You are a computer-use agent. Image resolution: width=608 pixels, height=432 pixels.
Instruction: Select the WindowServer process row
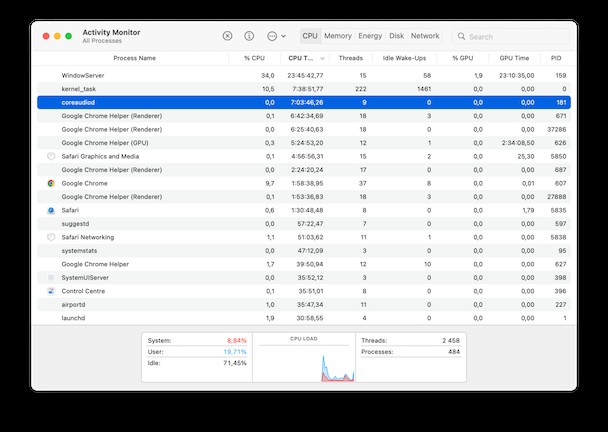coord(304,76)
